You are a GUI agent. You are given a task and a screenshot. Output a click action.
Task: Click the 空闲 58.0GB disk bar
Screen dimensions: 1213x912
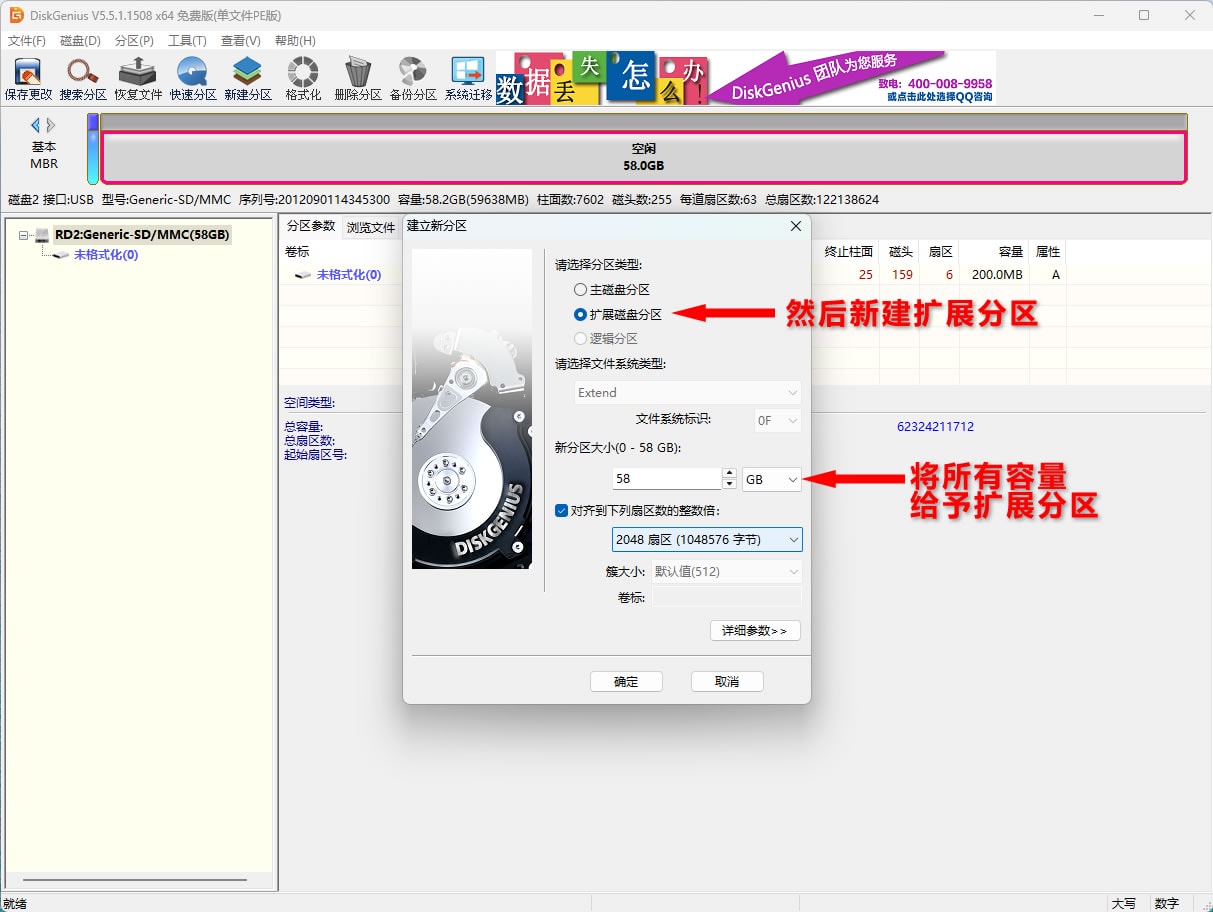pos(643,157)
